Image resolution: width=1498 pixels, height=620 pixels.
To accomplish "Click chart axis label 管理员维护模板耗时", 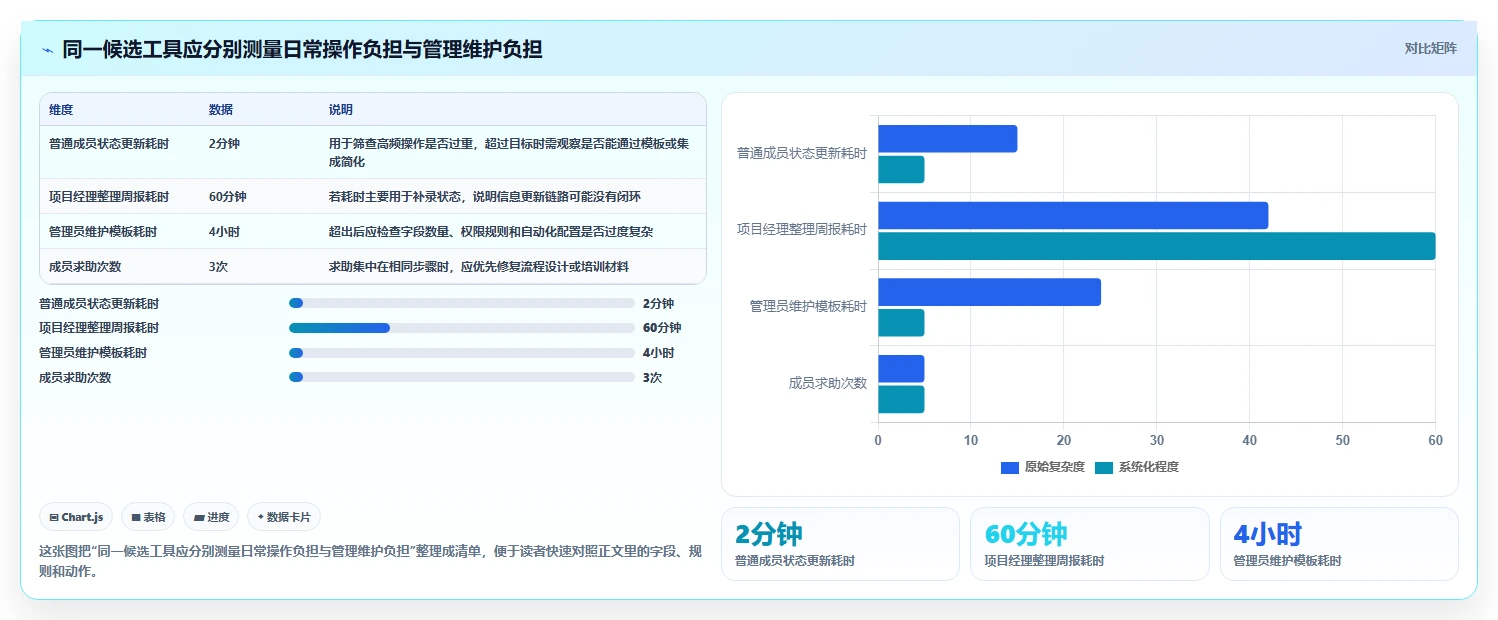I will (x=808, y=306).
